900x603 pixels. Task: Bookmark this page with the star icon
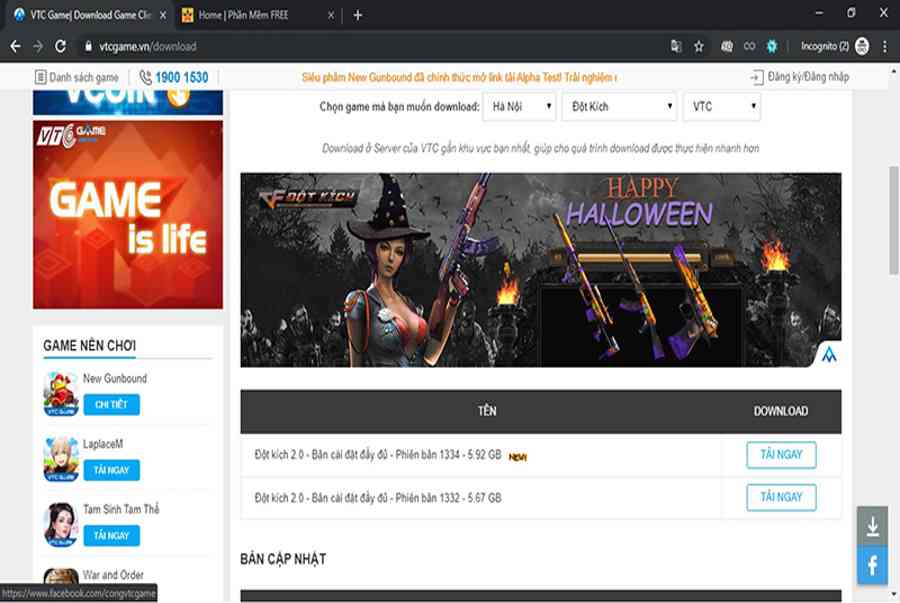pos(699,46)
